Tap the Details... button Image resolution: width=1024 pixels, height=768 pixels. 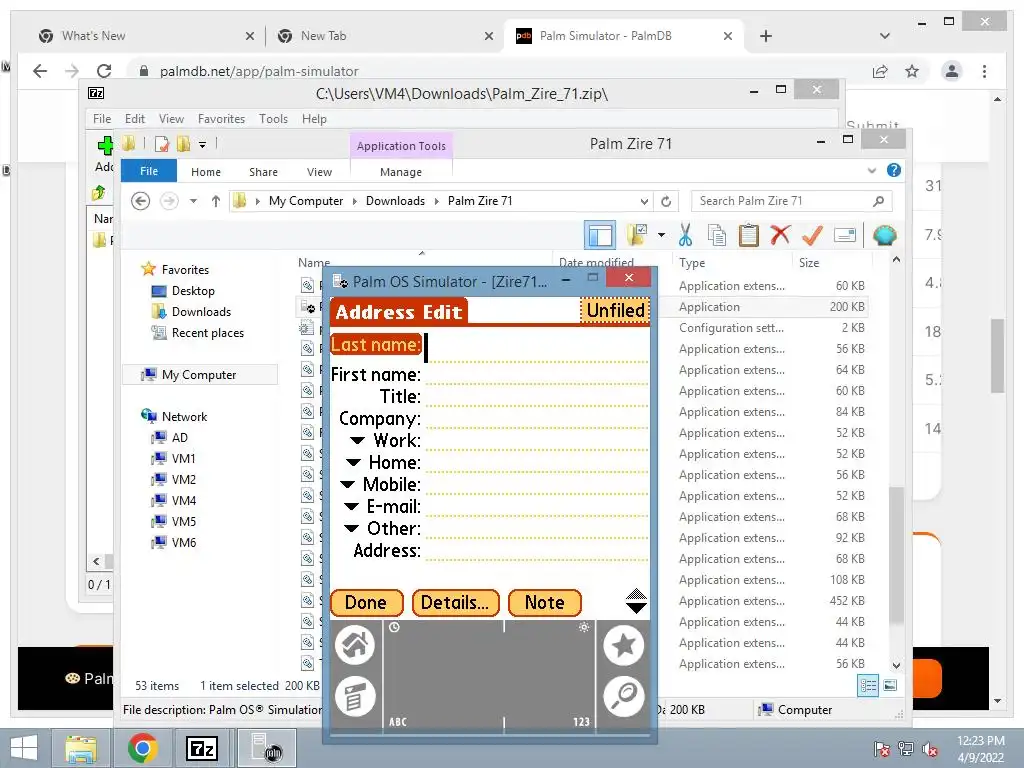(x=455, y=602)
